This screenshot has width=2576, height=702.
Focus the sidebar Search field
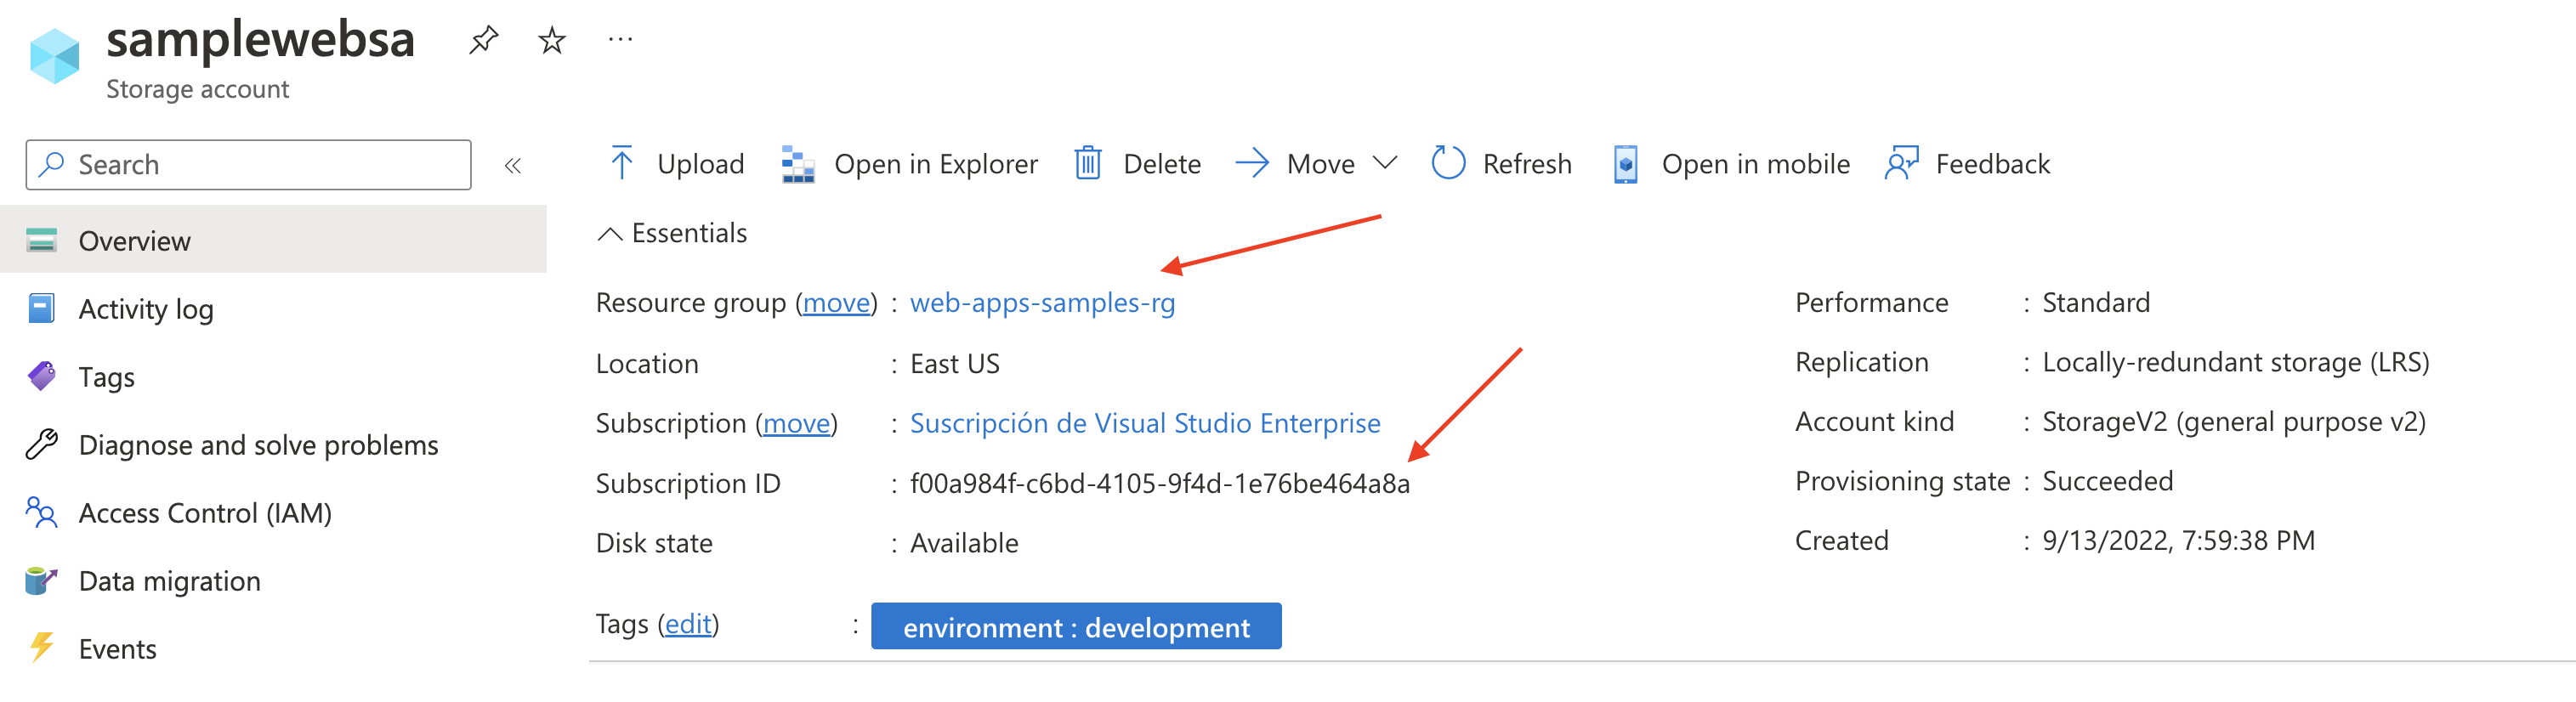click(248, 164)
